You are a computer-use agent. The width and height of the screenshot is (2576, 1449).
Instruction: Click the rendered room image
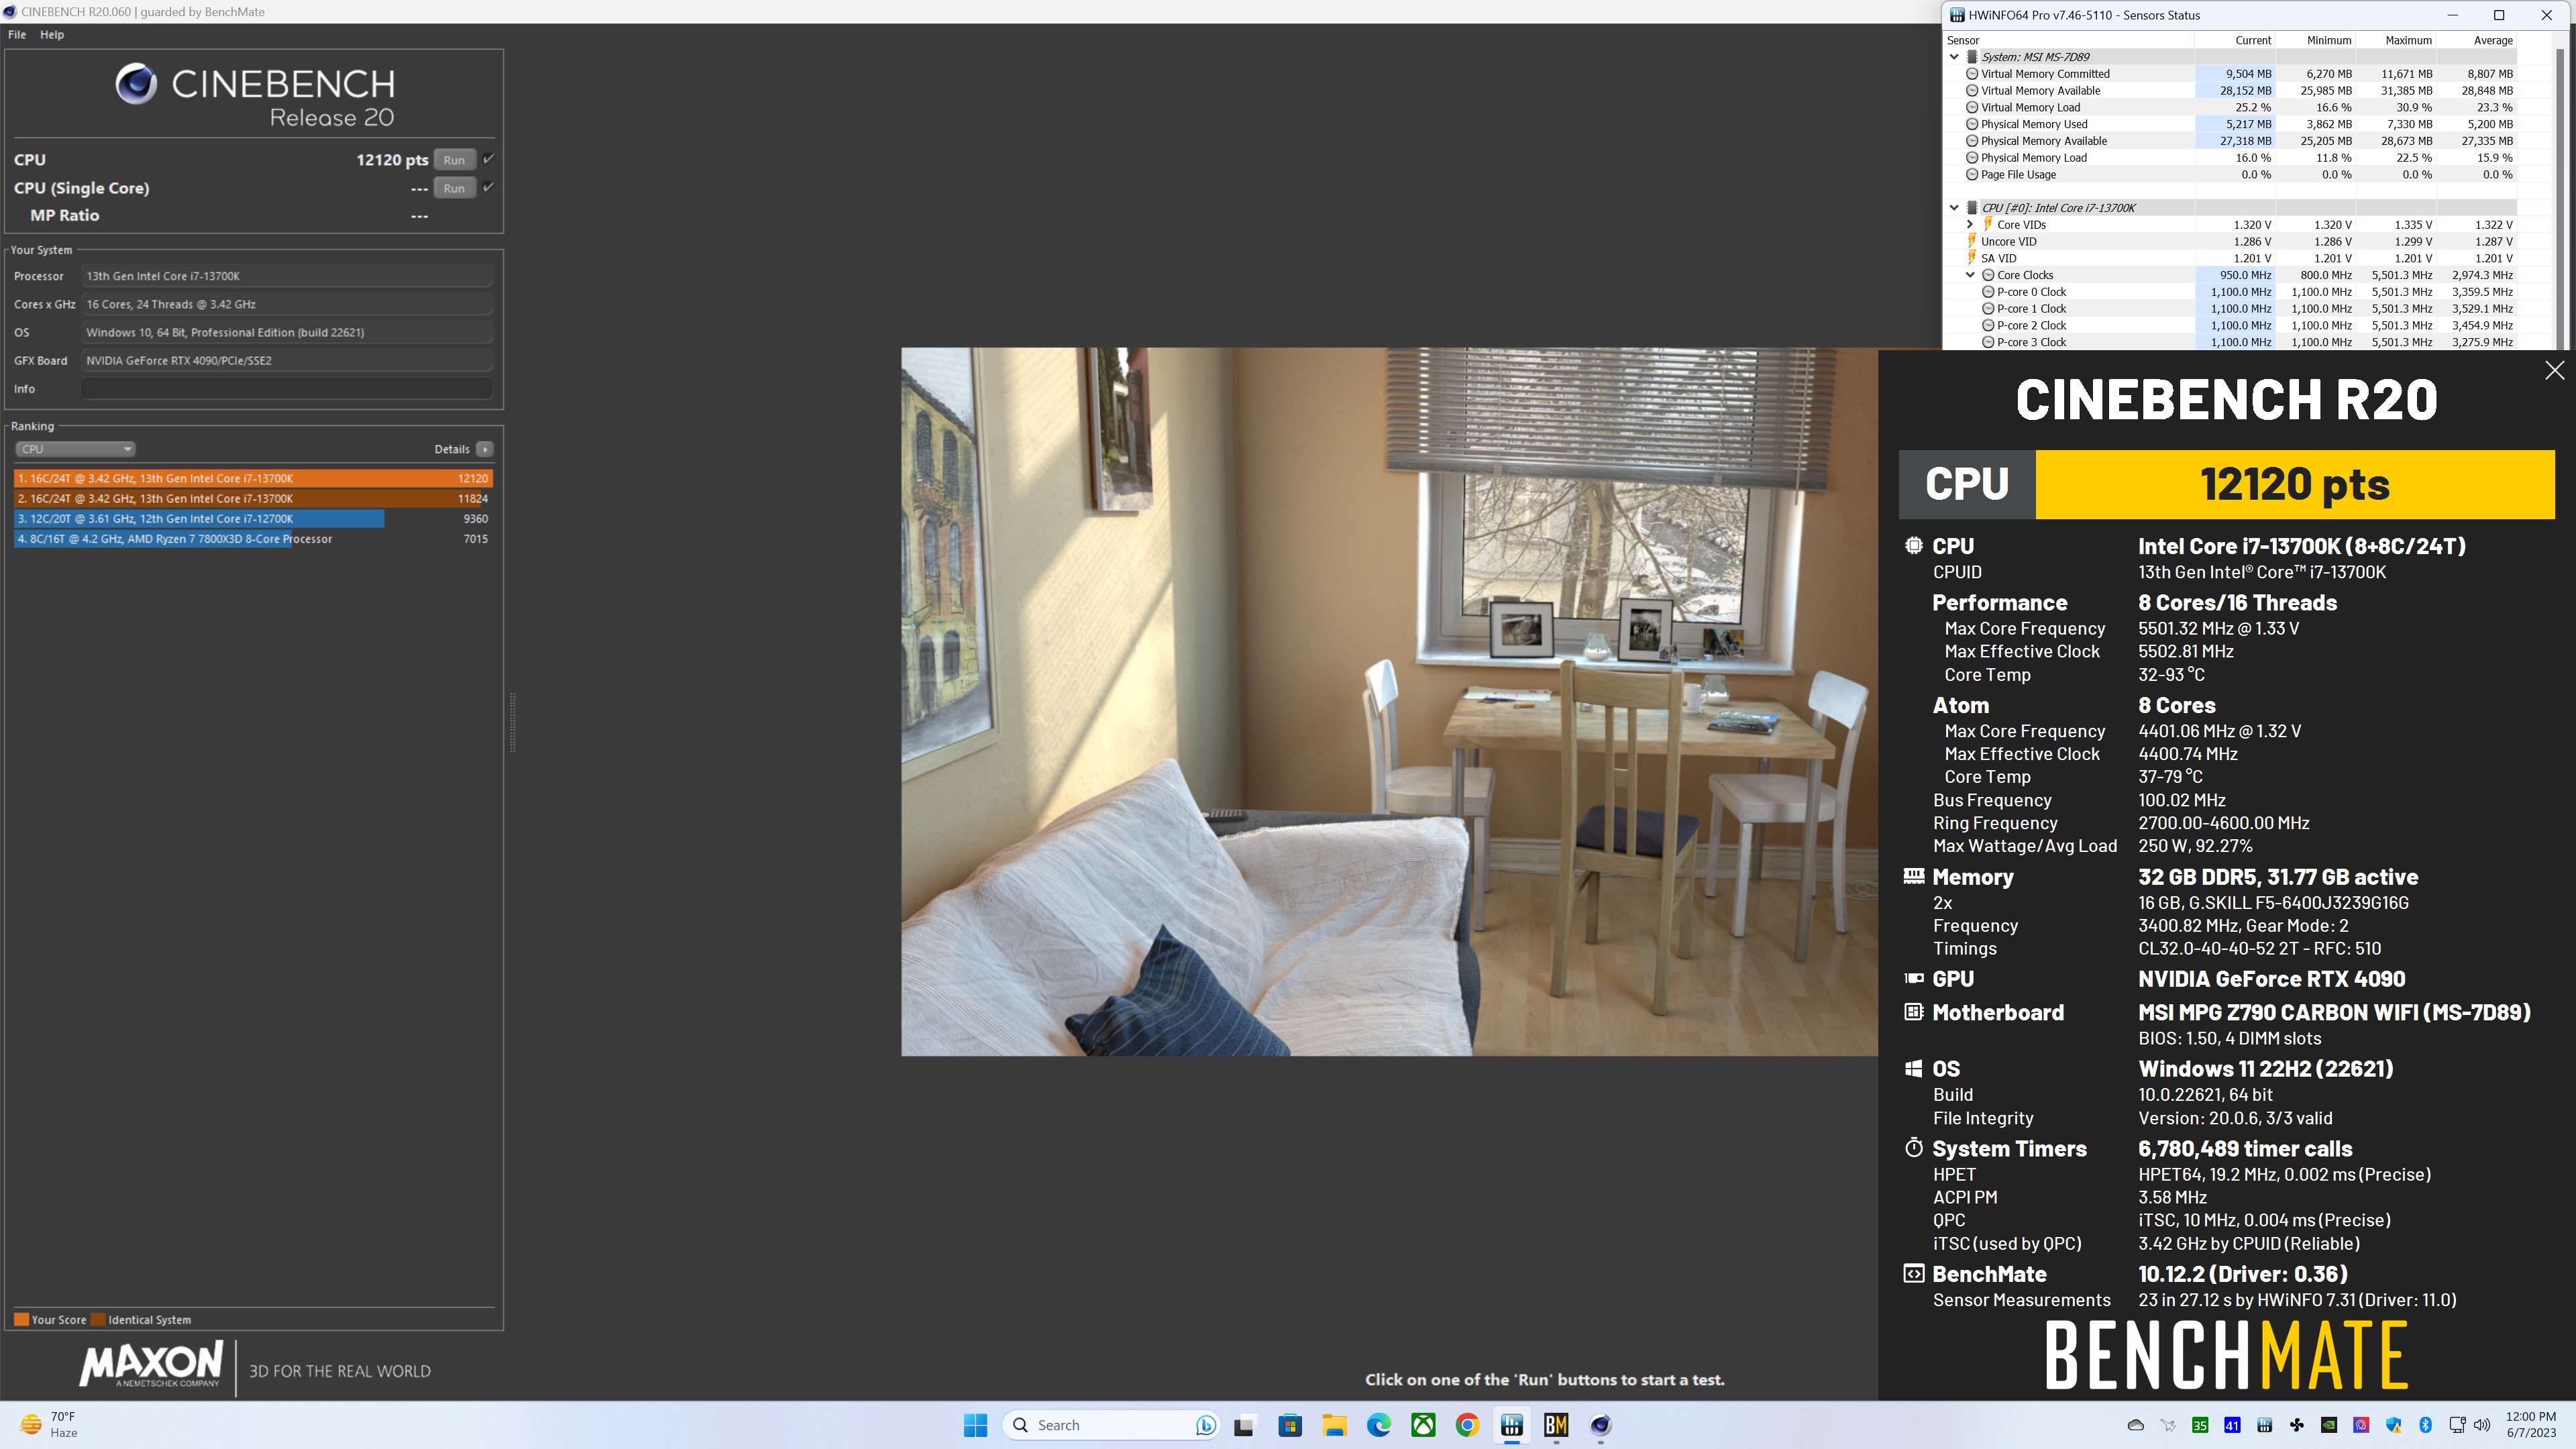click(1389, 701)
